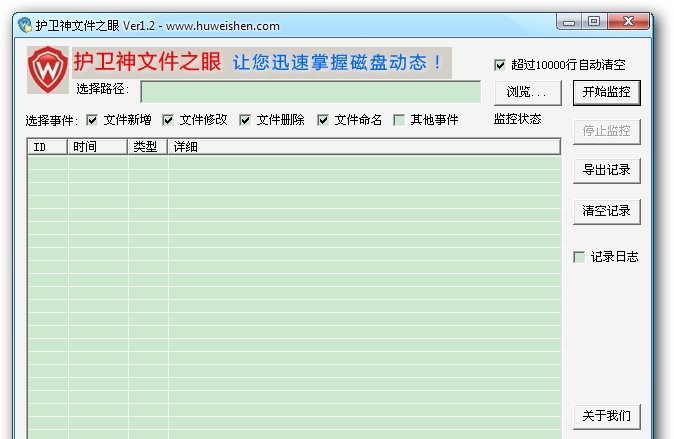Screen dimensions: 674x439
Task: Sort by the 详细 column header
Action: click(x=364, y=147)
